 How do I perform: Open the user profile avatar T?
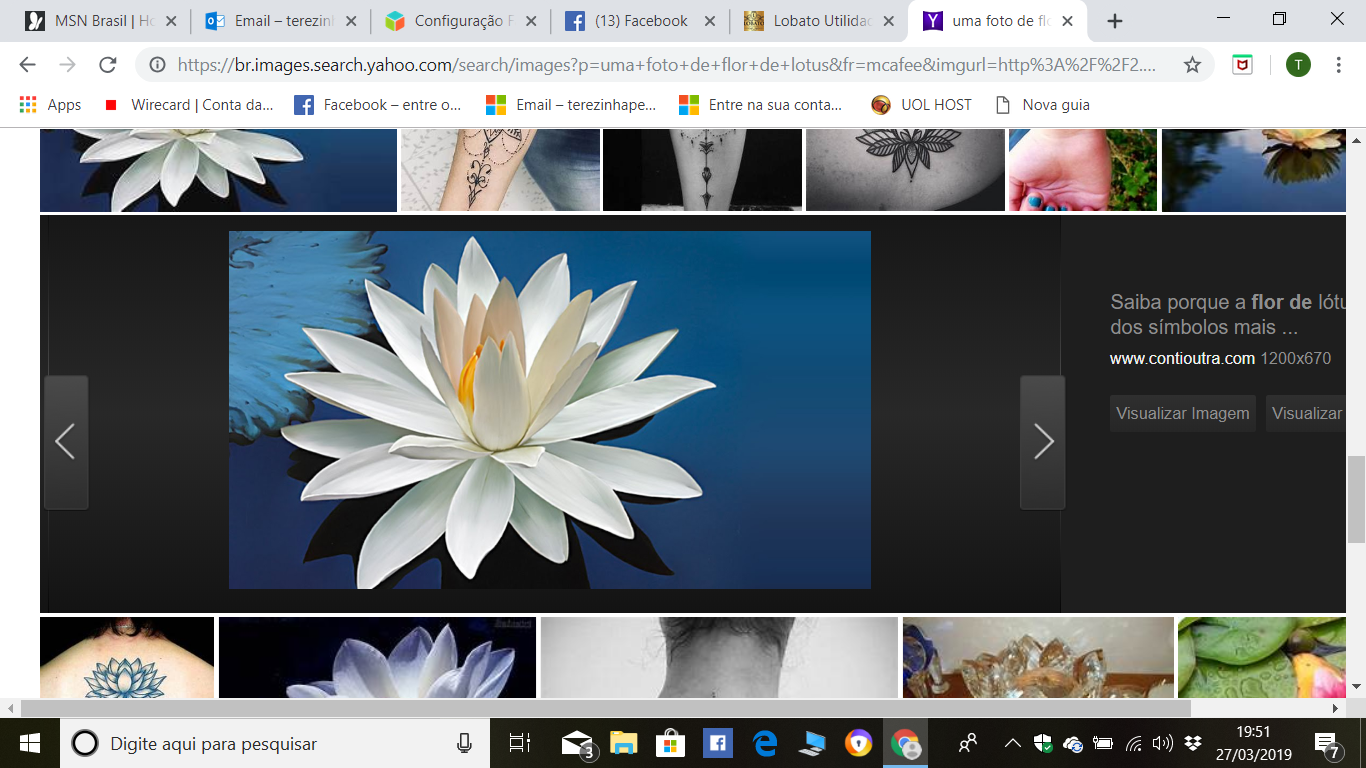(1298, 65)
